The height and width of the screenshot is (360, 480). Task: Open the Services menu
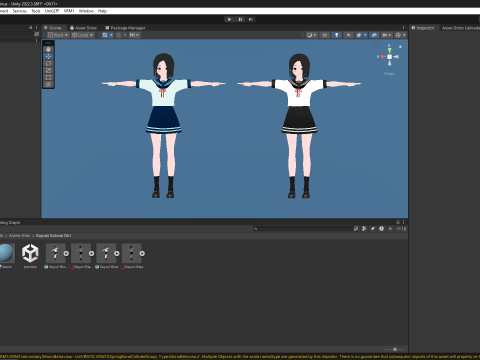click(x=20, y=11)
